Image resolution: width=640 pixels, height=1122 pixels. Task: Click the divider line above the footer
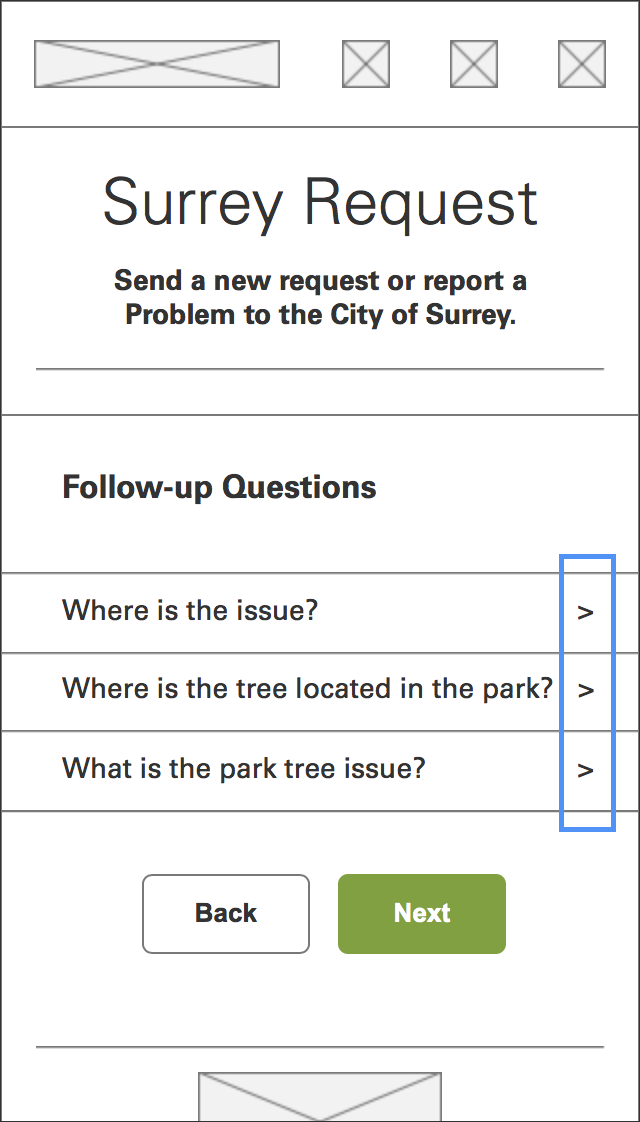[320, 1047]
